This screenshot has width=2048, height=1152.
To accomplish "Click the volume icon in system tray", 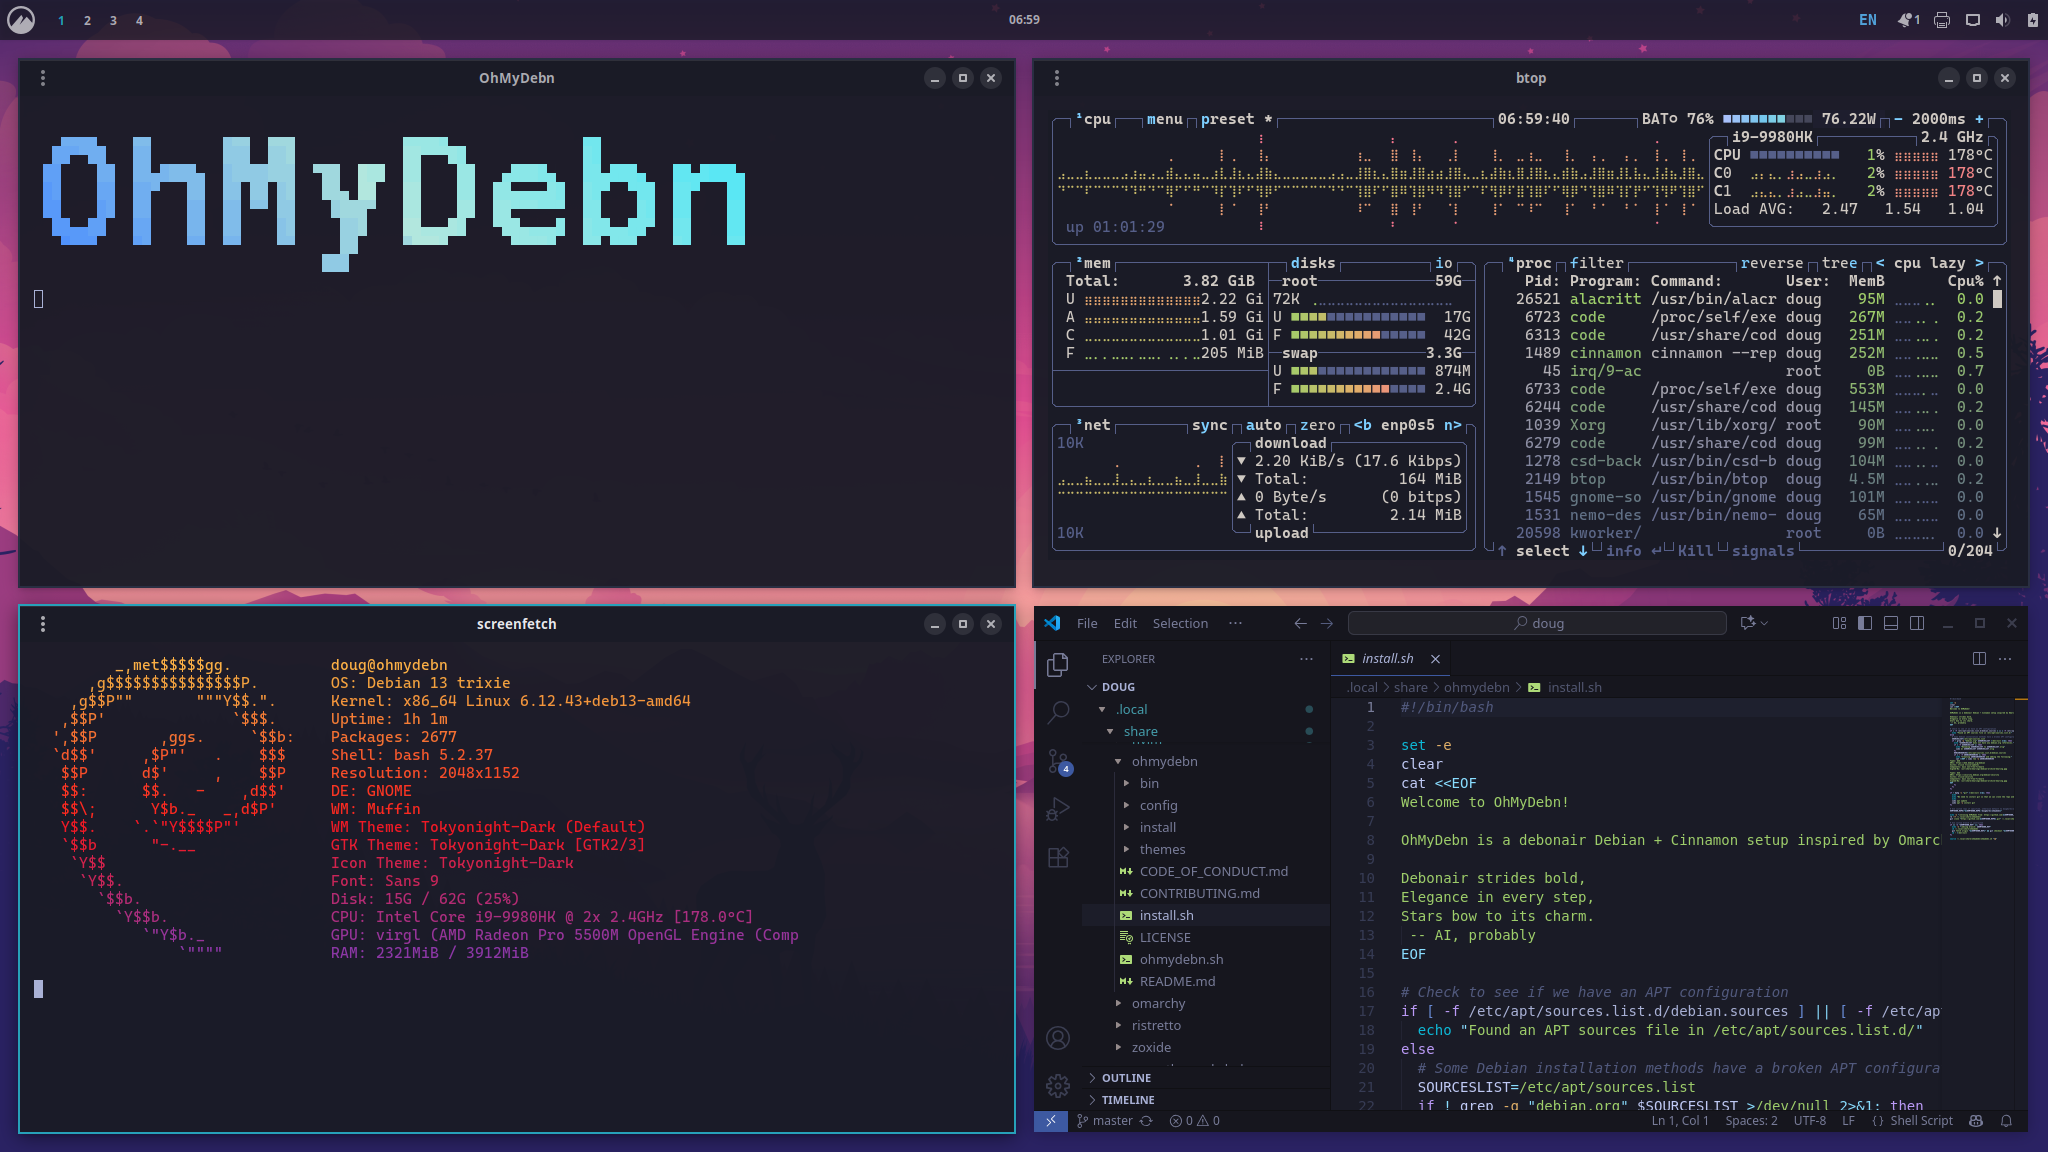I will pyautogui.click(x=2002, y=20).
